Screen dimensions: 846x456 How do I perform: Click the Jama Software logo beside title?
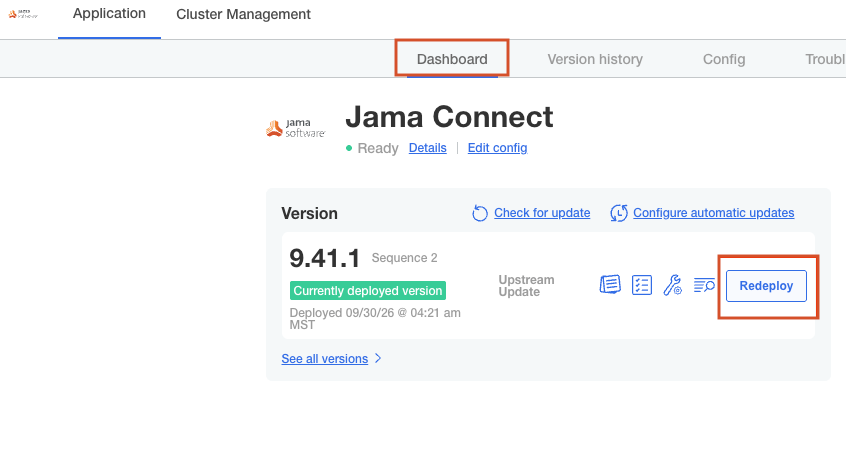coord(296,128)
